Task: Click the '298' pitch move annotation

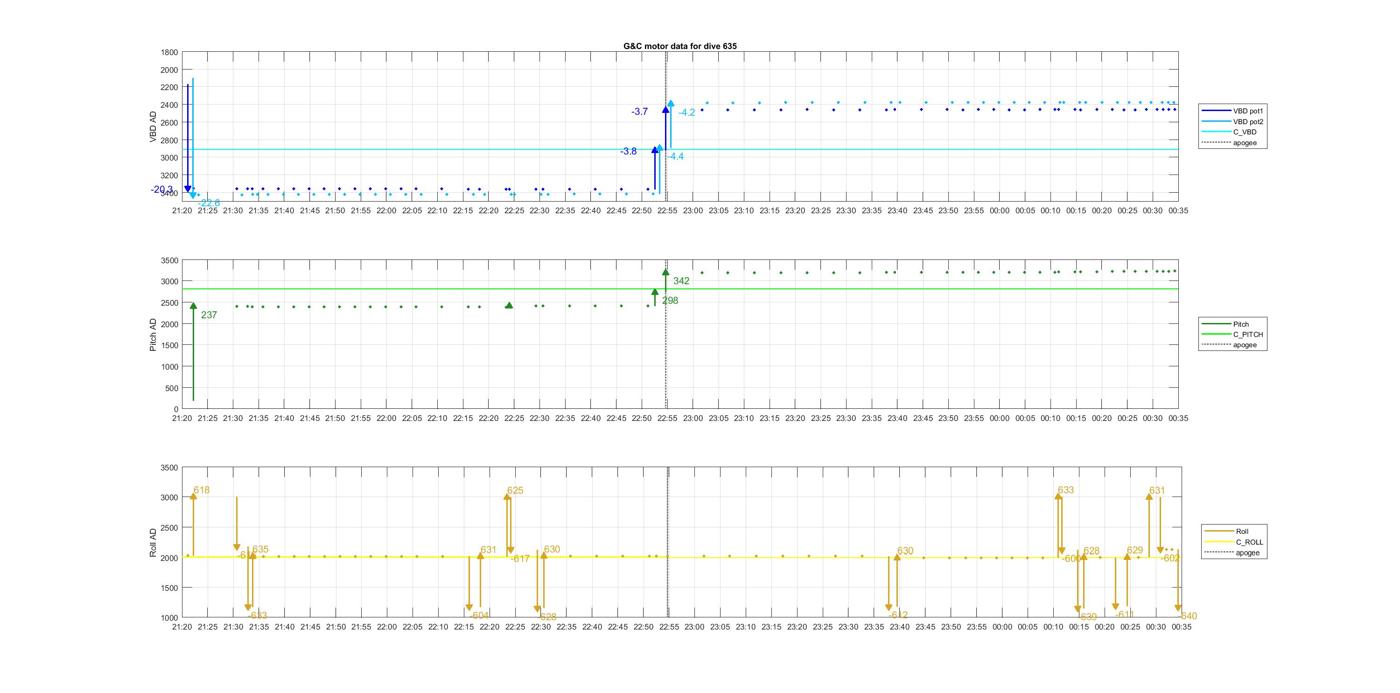Action: tap(670, 300)
